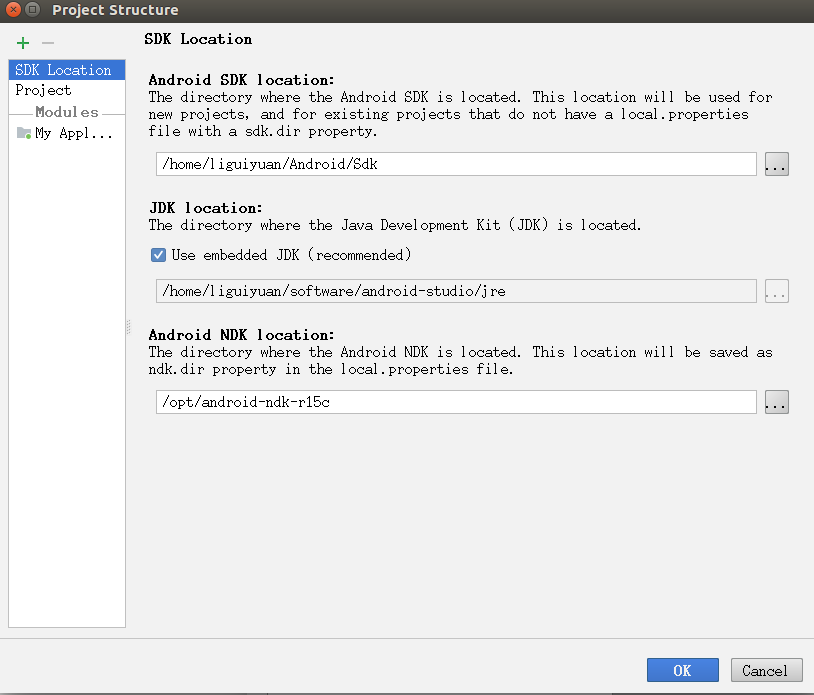Image resolution: width=814 pixels, height=695 pixels.
Task: Uncheck Use embedded JDK checkbox
Action: pyautogui.click(x=158, y=255)
